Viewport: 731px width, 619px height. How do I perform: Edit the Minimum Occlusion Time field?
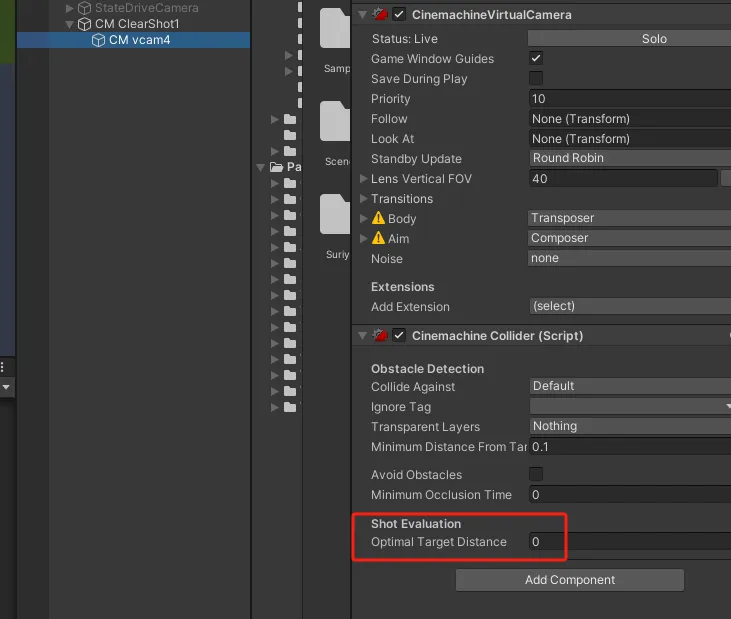[x=630, y=495]
